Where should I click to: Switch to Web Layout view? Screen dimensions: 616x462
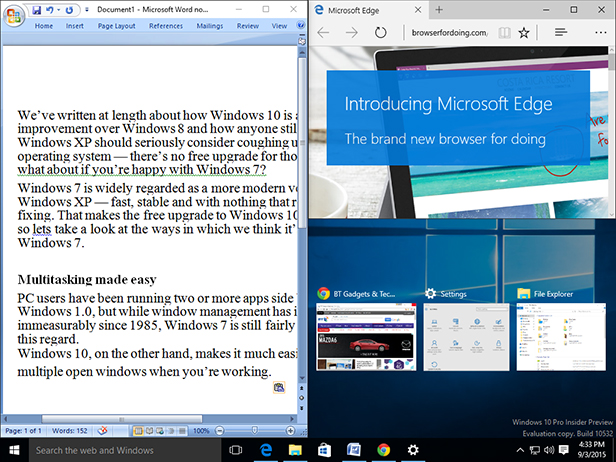[x=160, y=431]
